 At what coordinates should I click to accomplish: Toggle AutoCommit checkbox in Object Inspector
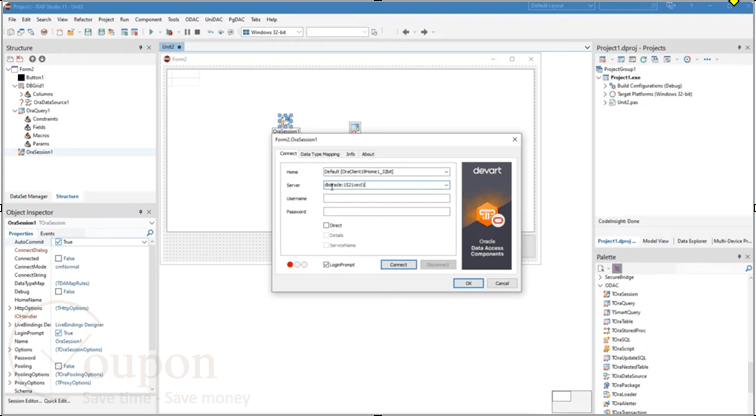coord(58,242)
